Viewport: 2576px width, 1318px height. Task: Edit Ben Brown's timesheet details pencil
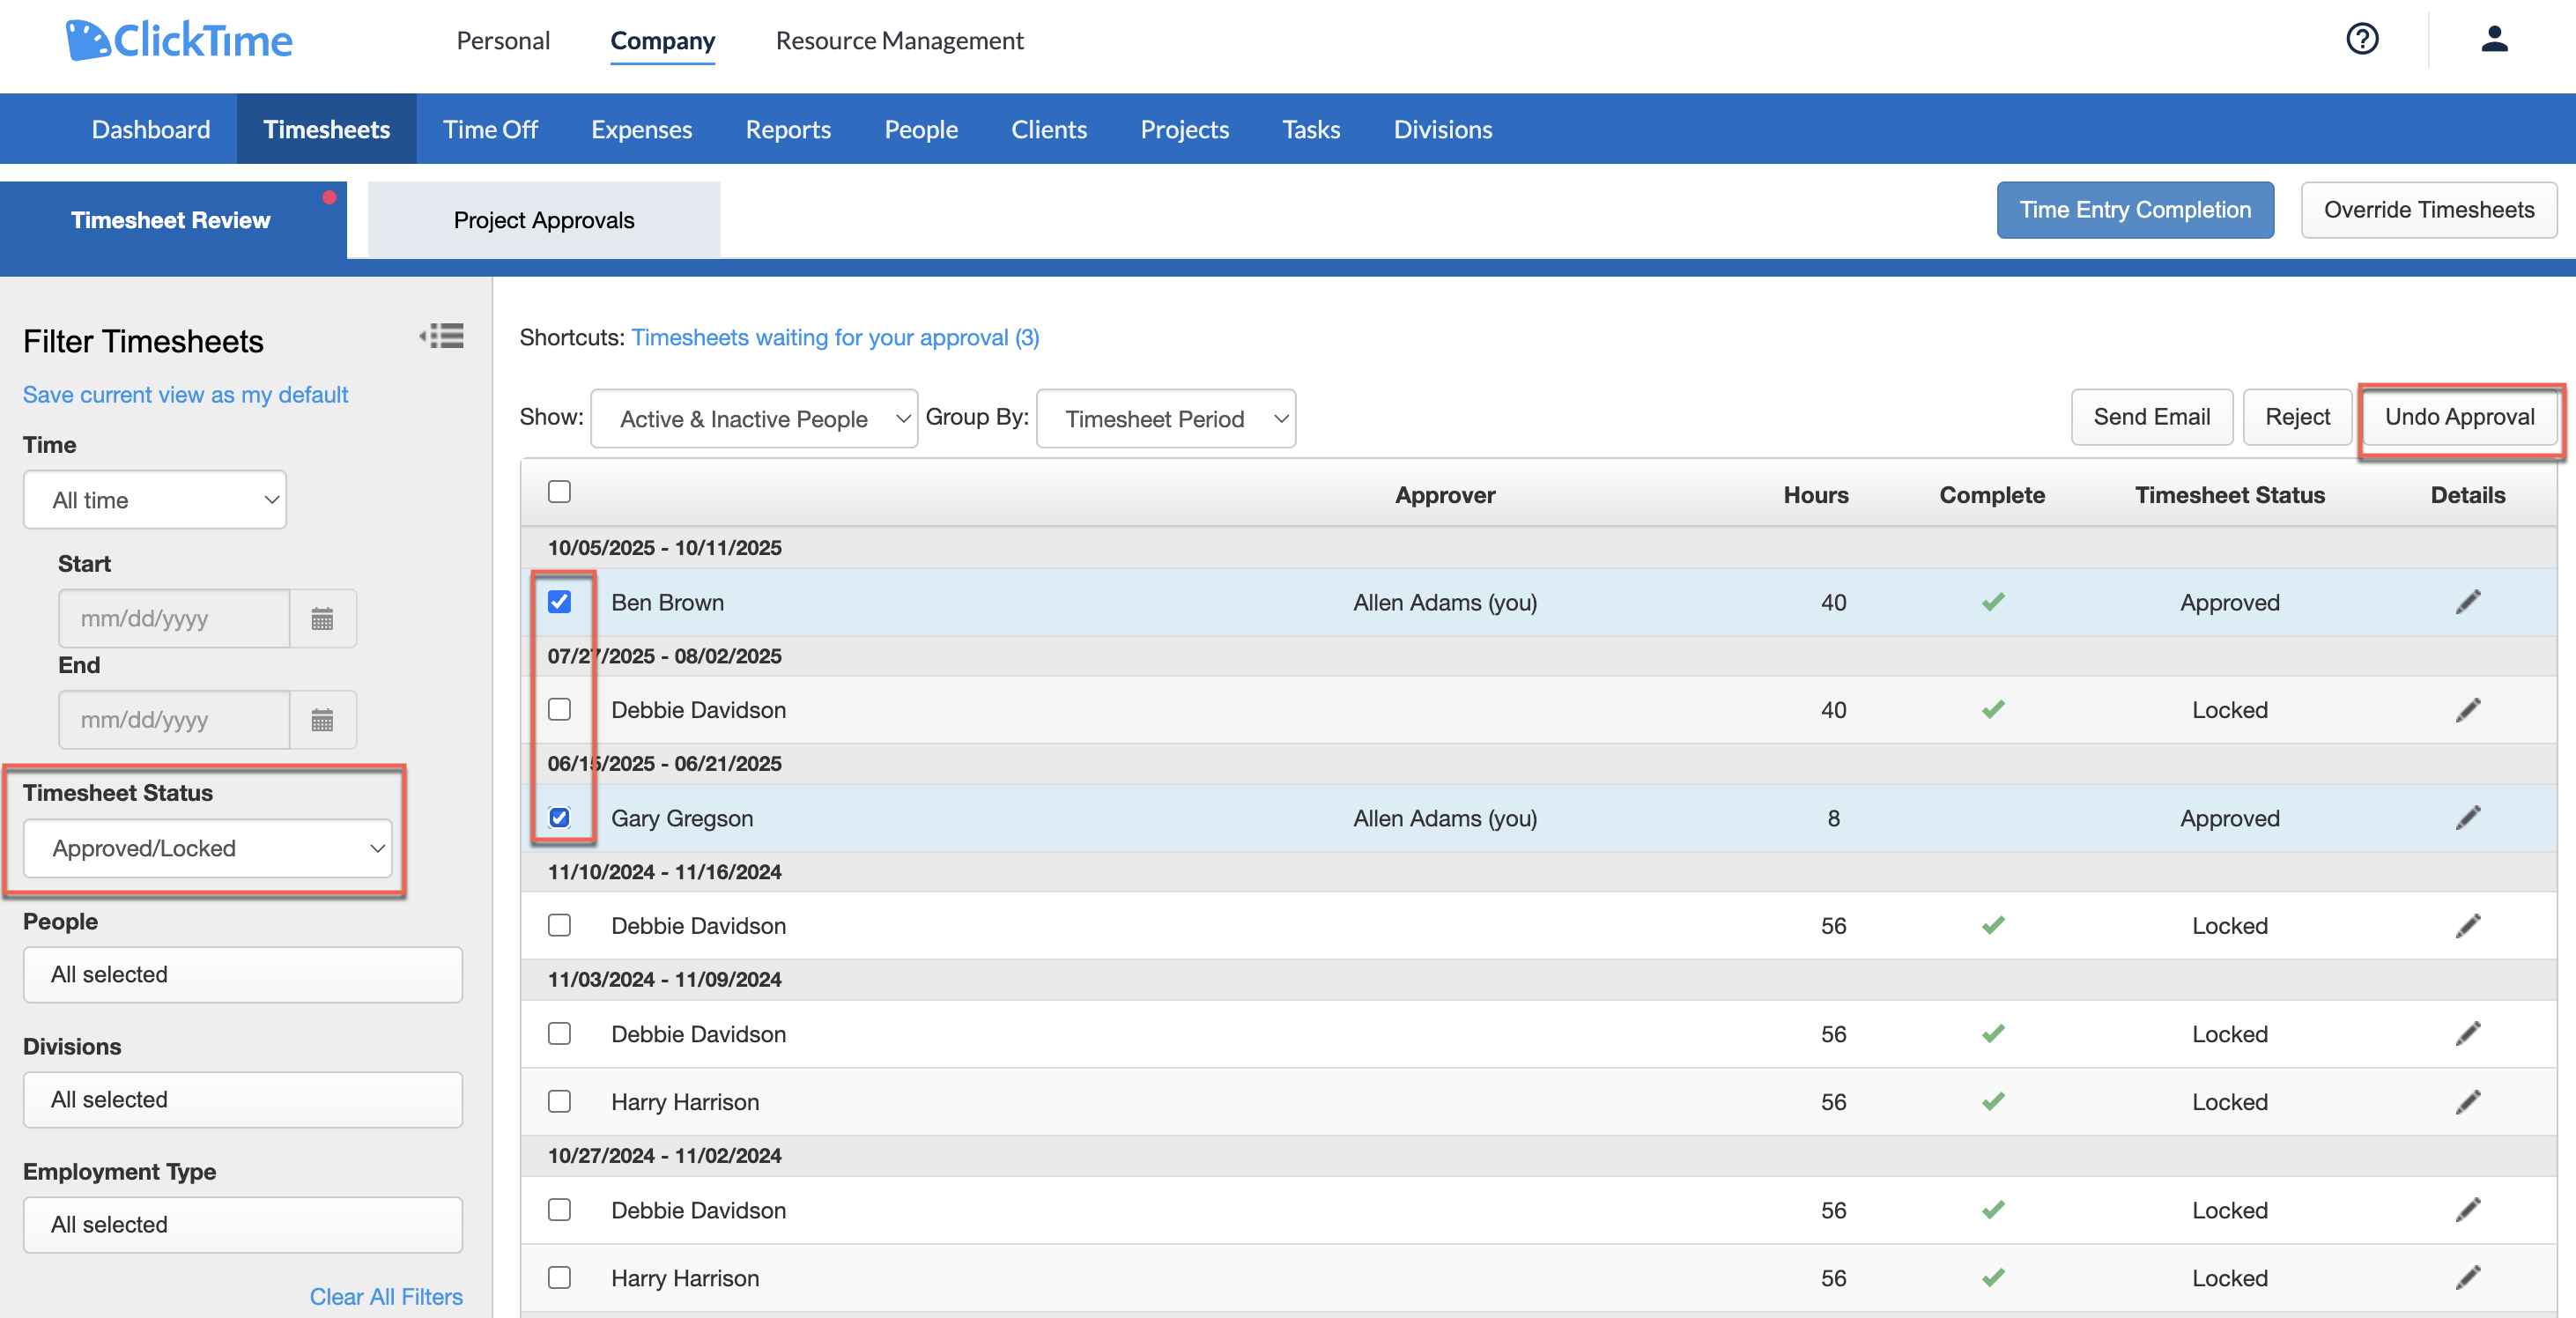(2467, 602)
